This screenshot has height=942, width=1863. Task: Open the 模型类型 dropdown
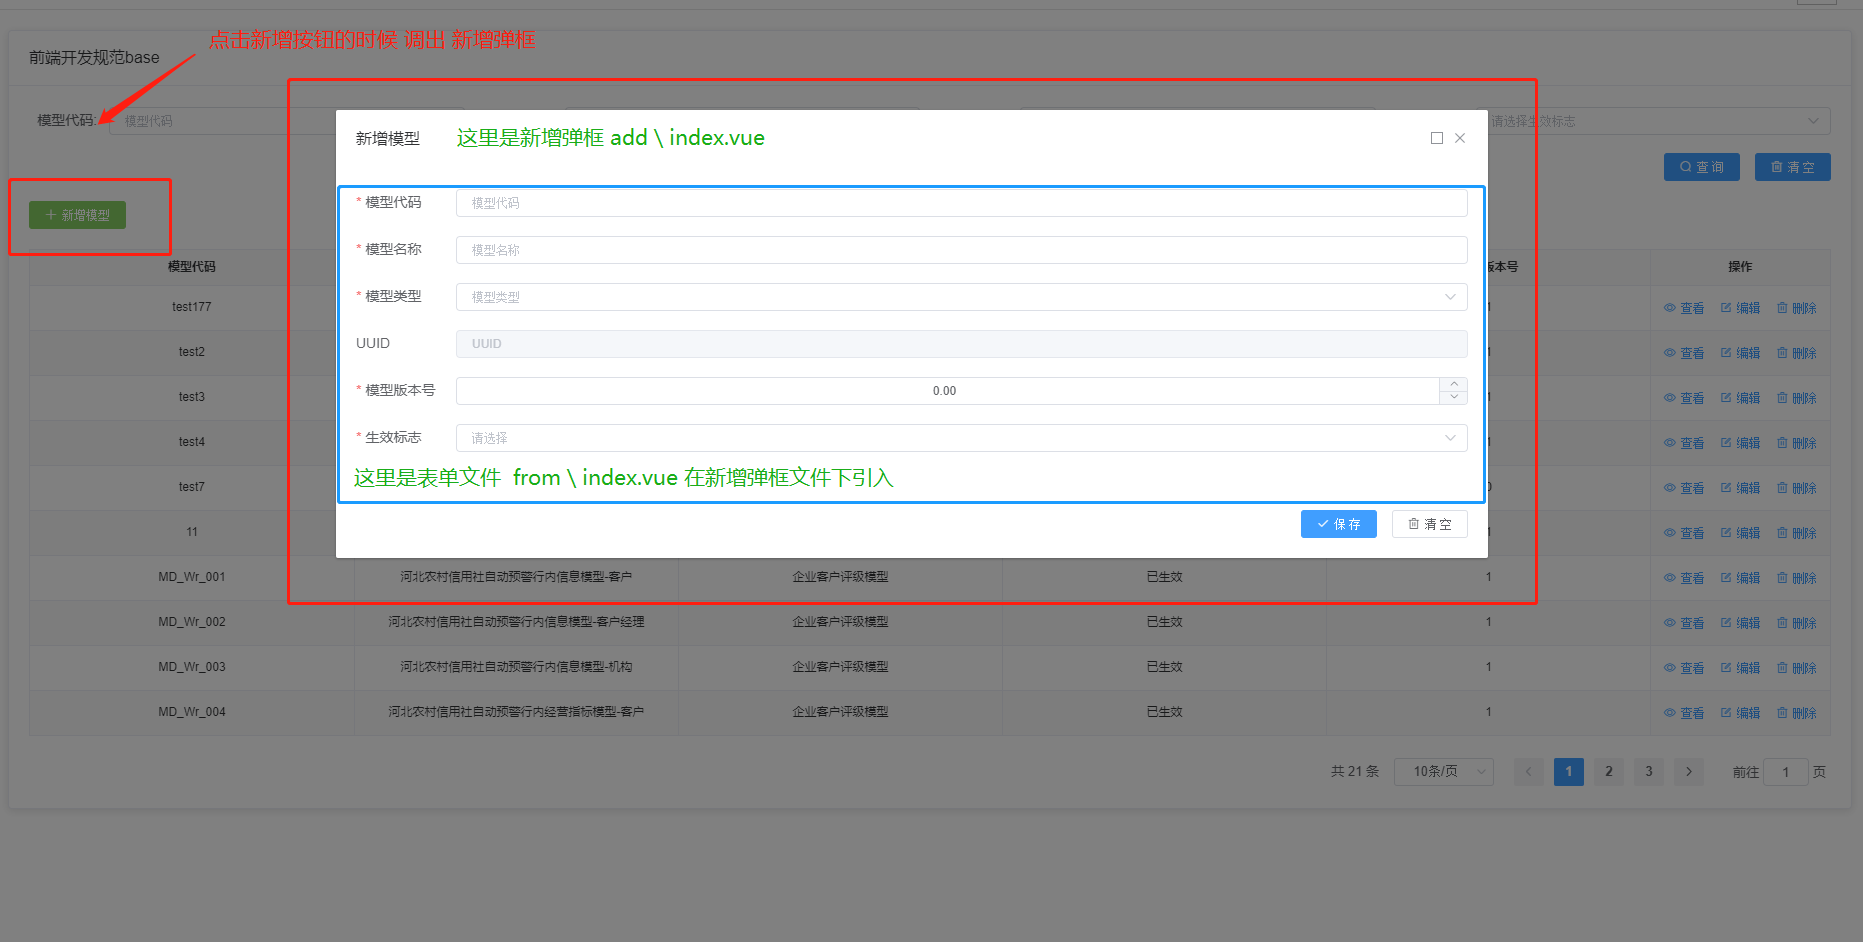(x=960, y=297)
